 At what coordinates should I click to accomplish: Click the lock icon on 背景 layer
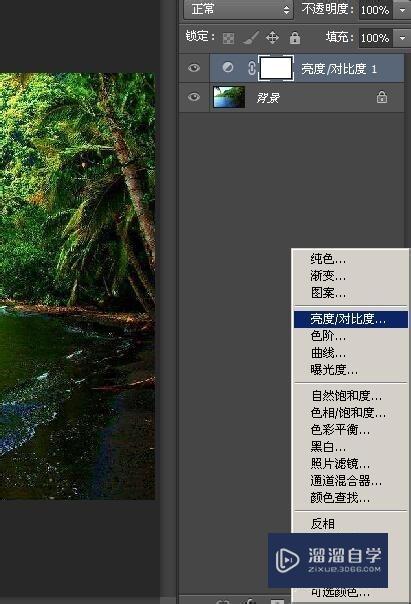point(382,97)
